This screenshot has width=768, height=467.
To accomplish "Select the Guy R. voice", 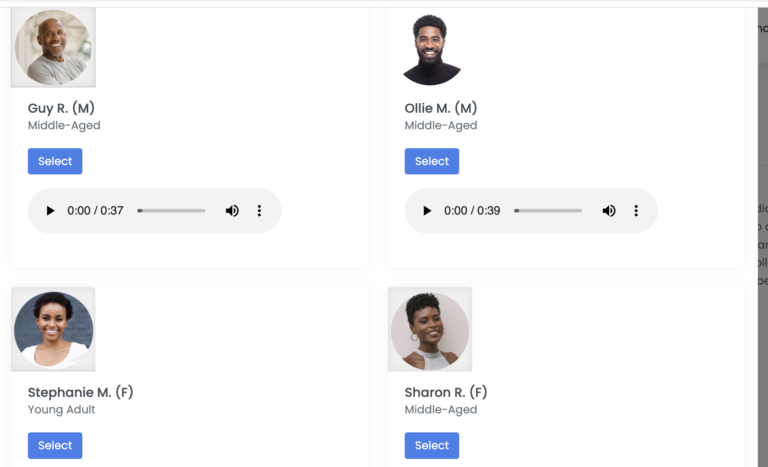I will pyautogui.click(x=55, y=161).
